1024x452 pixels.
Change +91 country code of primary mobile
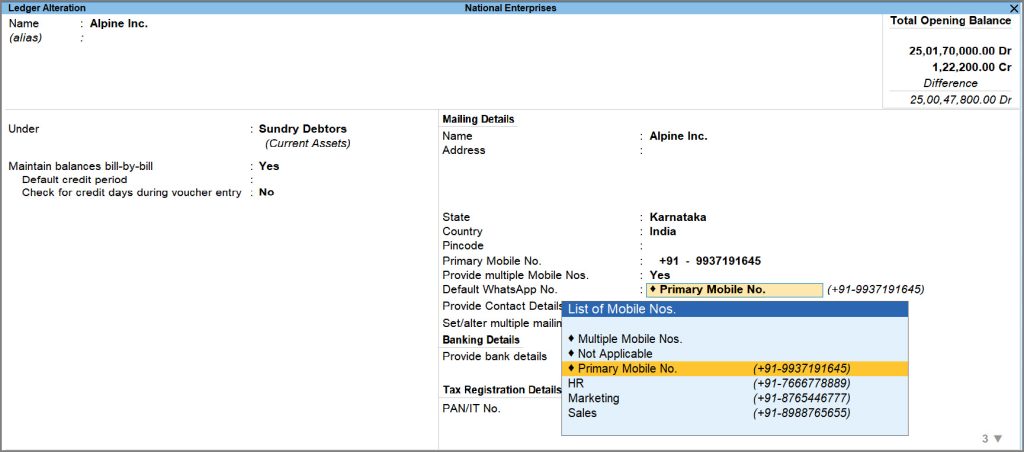(x=669, y=261)
